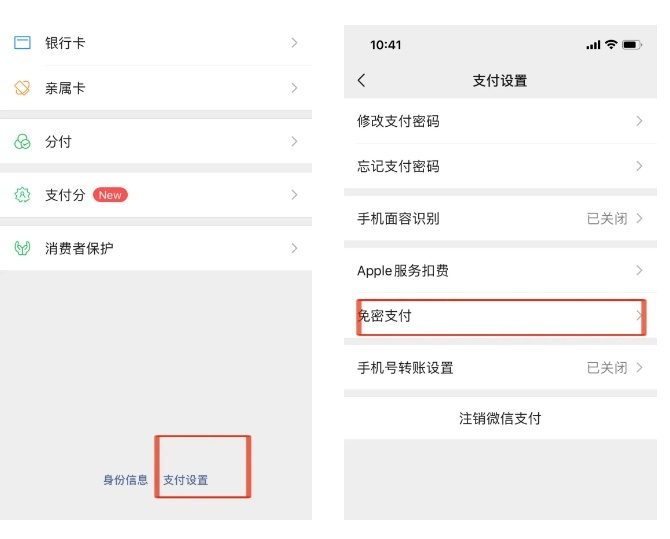Tap the red New badge
The height and width of the screenshot is (539, 670).
click(x=110, y=195)
